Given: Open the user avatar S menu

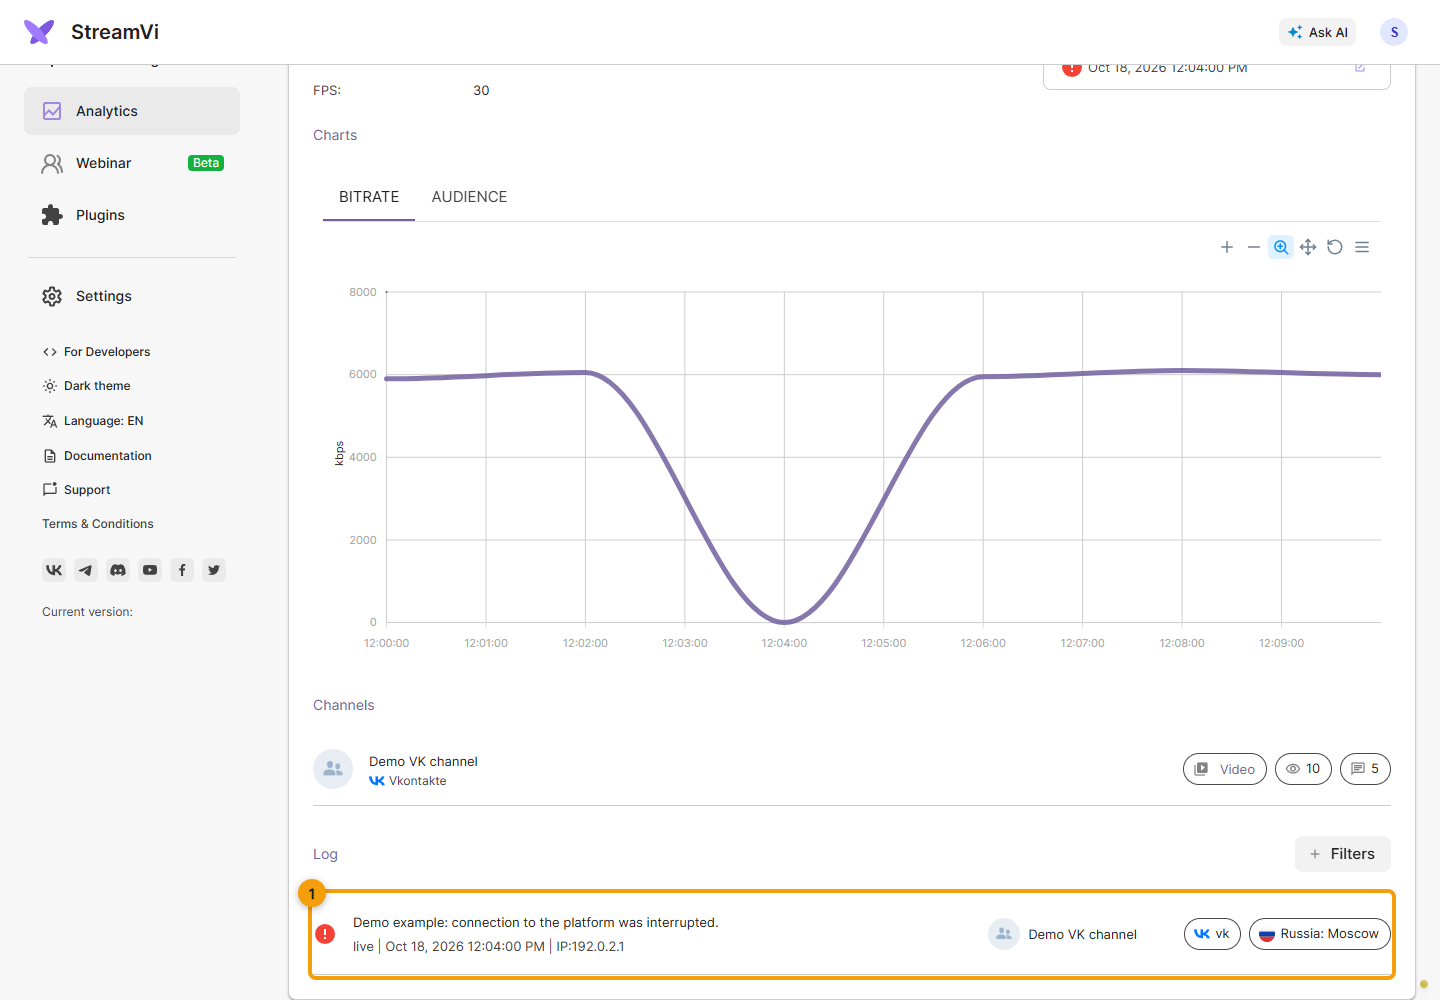Looking at the screenshot, I should [x=1394, y=32].
